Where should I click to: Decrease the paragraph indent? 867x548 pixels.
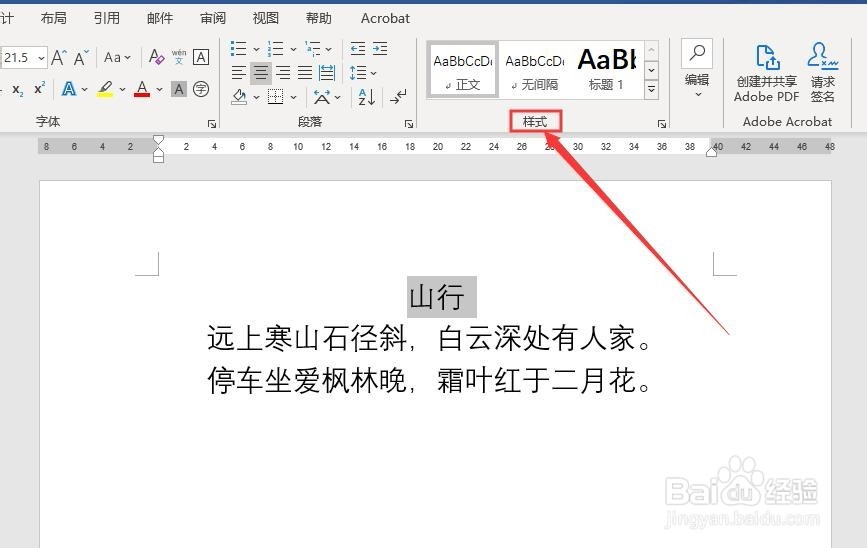pos(358,49)
